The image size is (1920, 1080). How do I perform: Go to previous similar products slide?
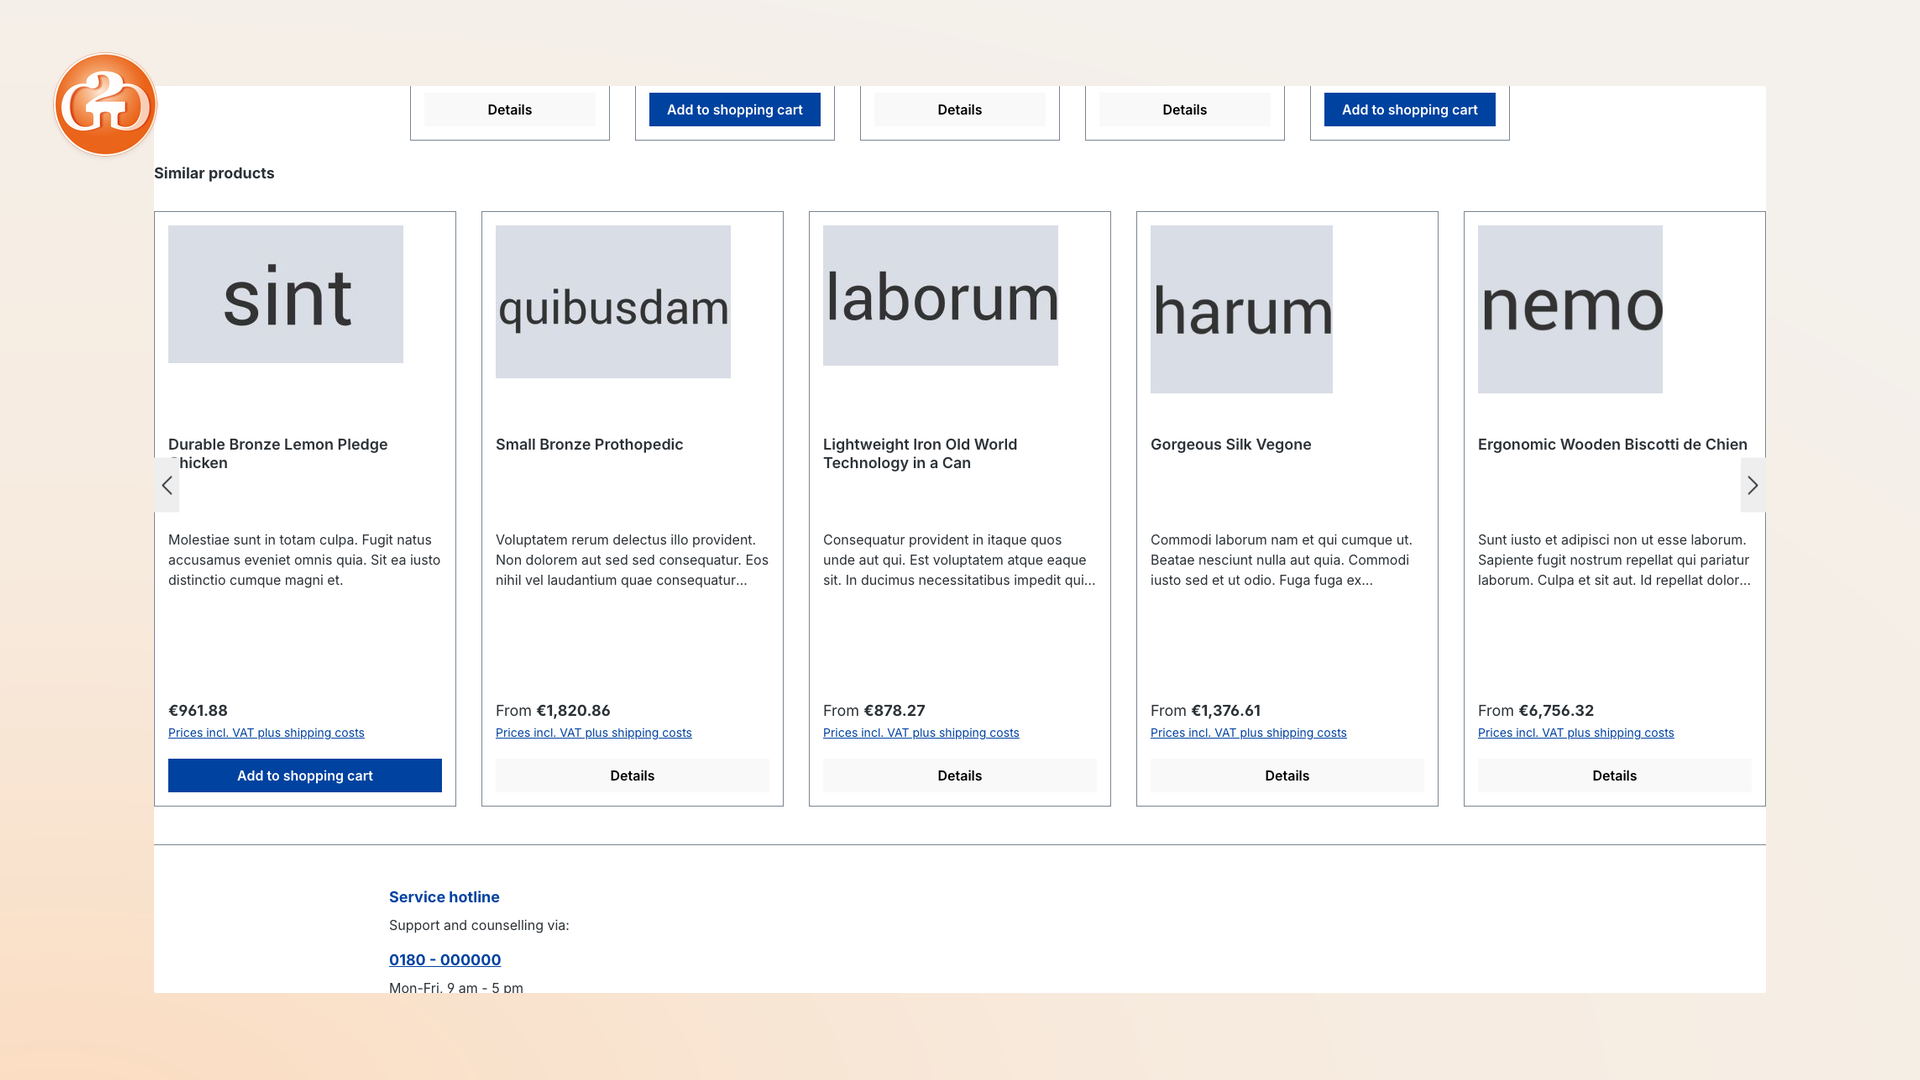pyautogui.click(x=167, y=485)
